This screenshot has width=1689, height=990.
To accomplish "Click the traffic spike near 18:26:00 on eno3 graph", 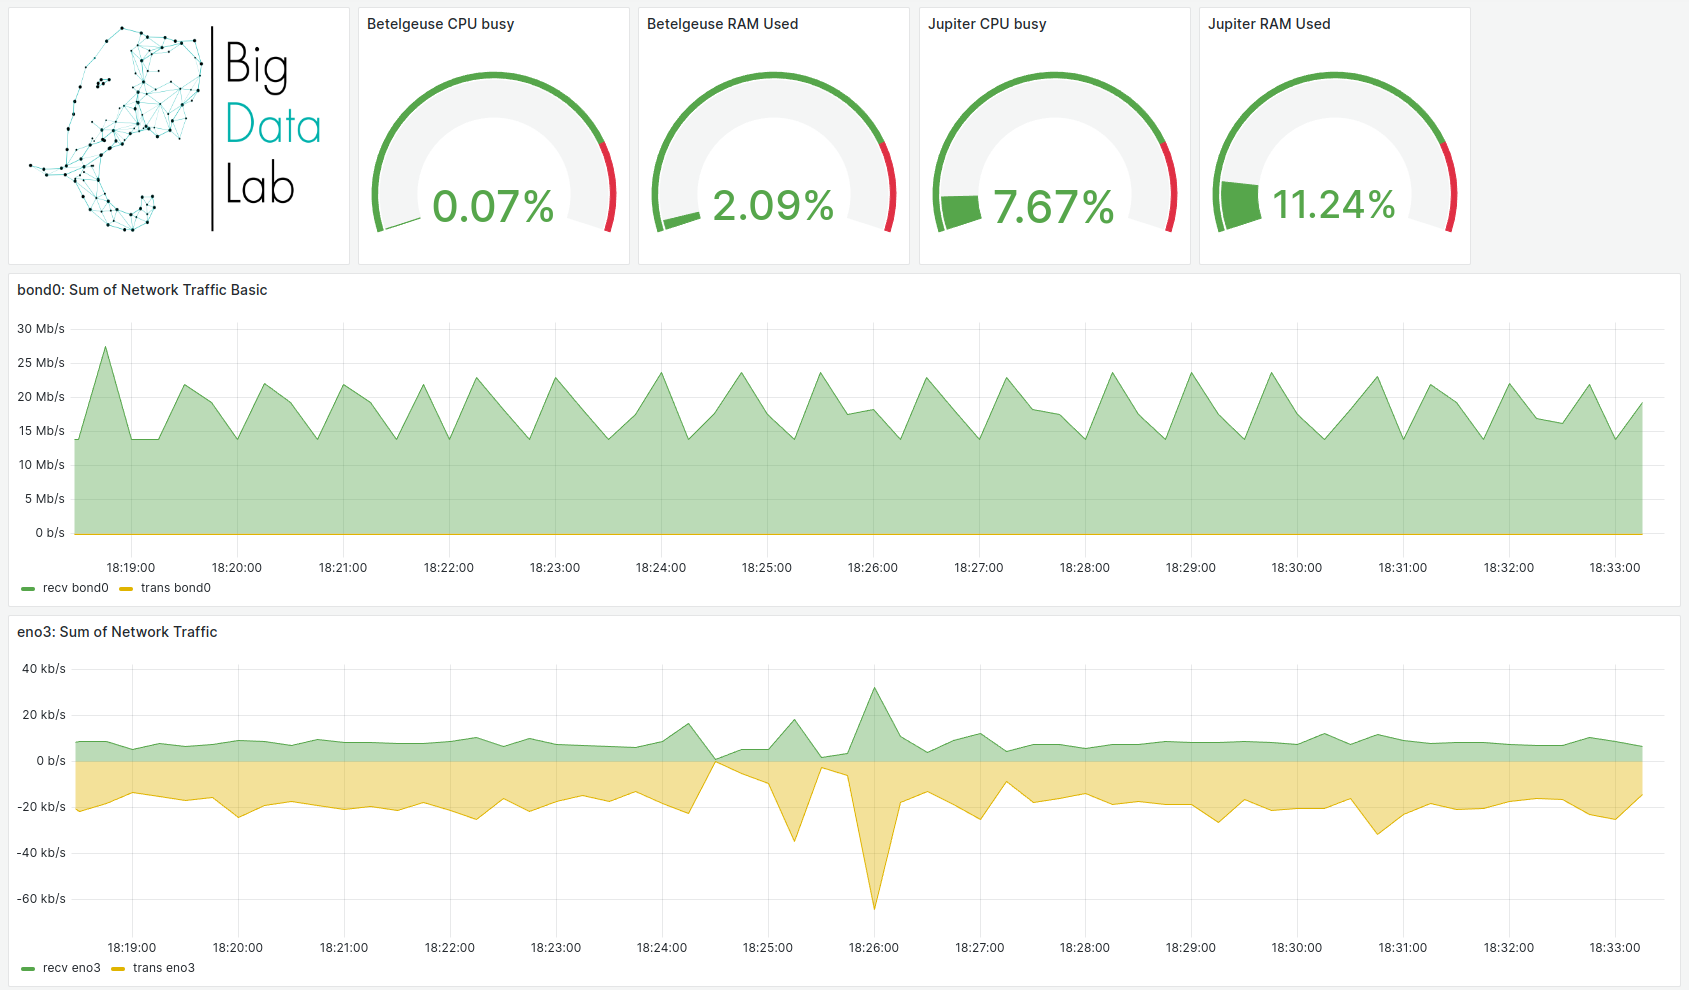I will click(x=874, y=690).
